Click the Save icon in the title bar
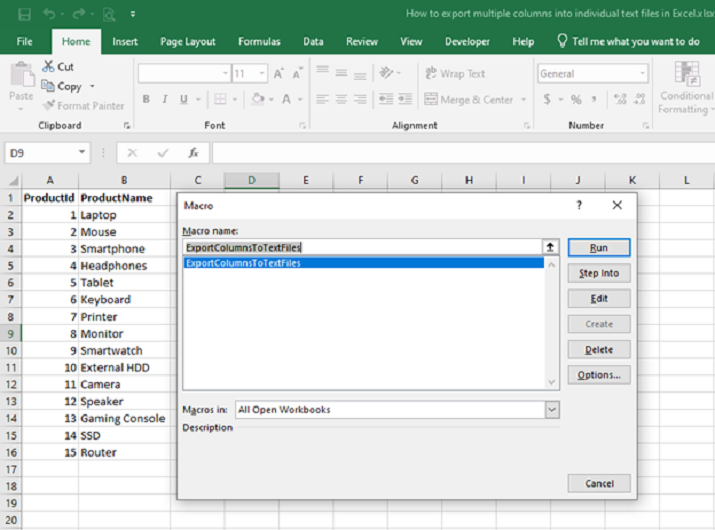Viewport: 715px width, 530px height. pyautogui.click(x=24, y=14)
